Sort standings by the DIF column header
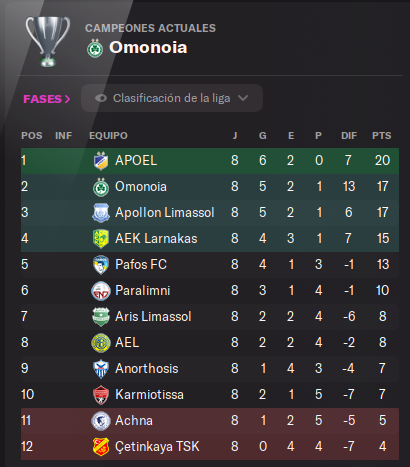This screenshot has width=410, height=467. coord(349,136)
